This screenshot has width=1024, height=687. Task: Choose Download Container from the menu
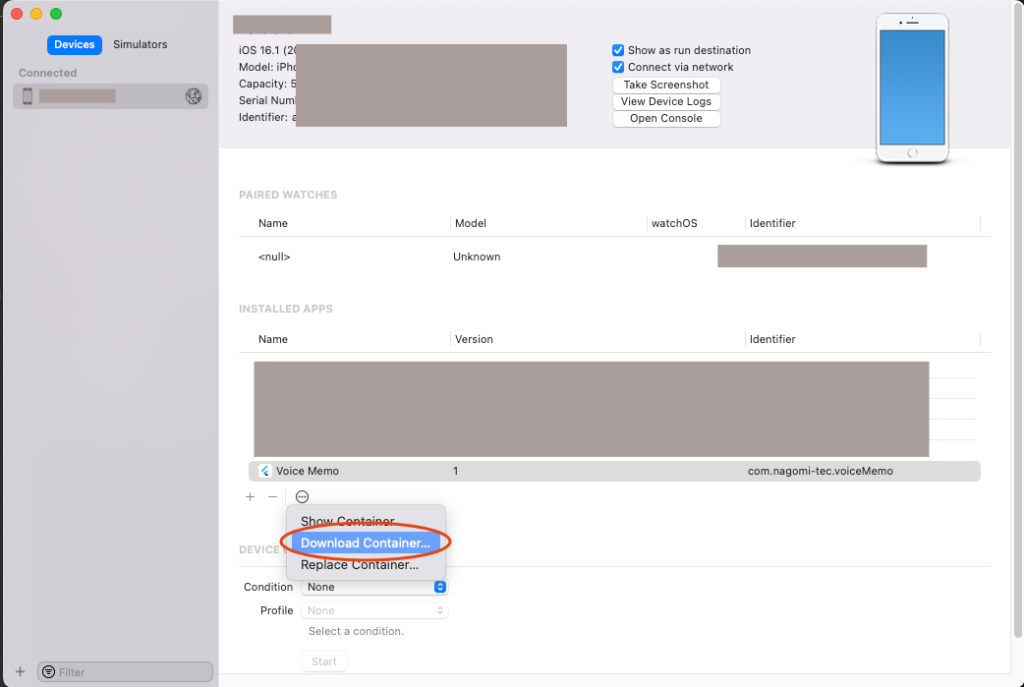tap(365, 543)
